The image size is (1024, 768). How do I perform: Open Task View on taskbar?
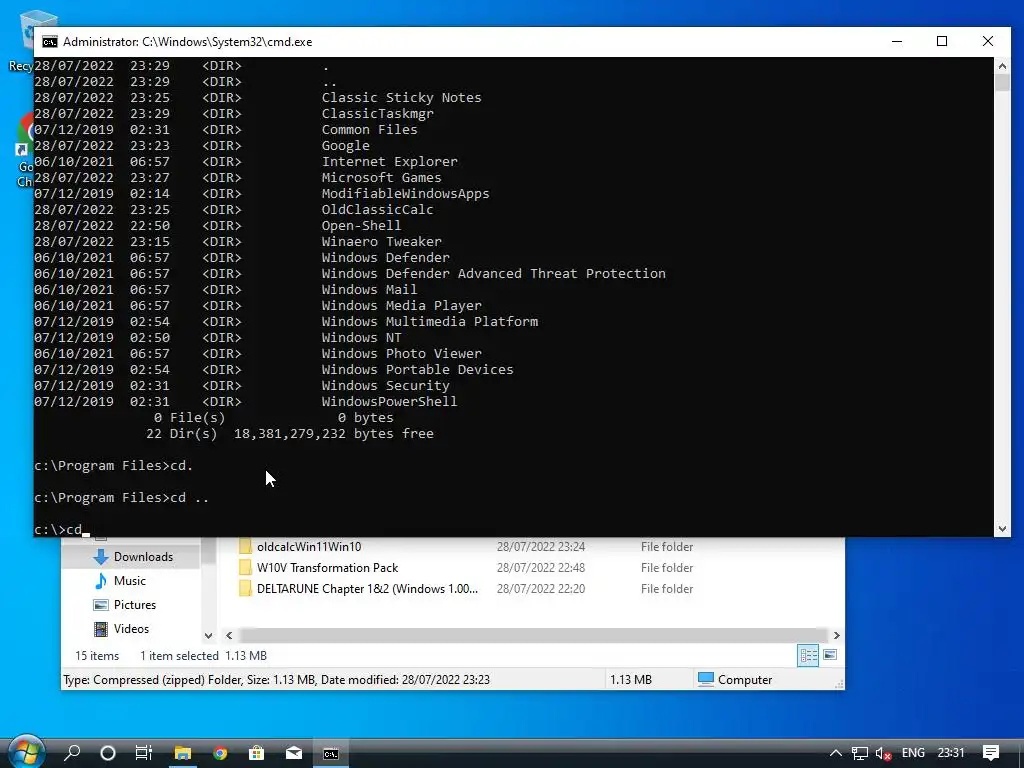[x=144, y=753]
